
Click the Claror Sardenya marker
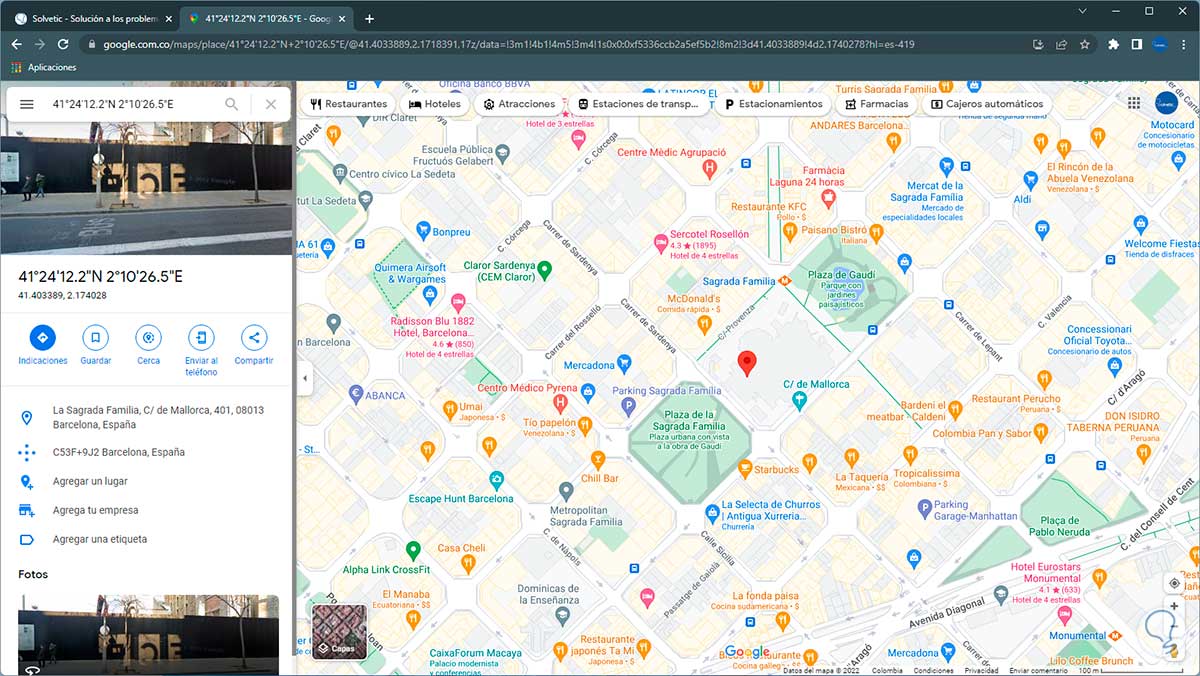(545, 268)
